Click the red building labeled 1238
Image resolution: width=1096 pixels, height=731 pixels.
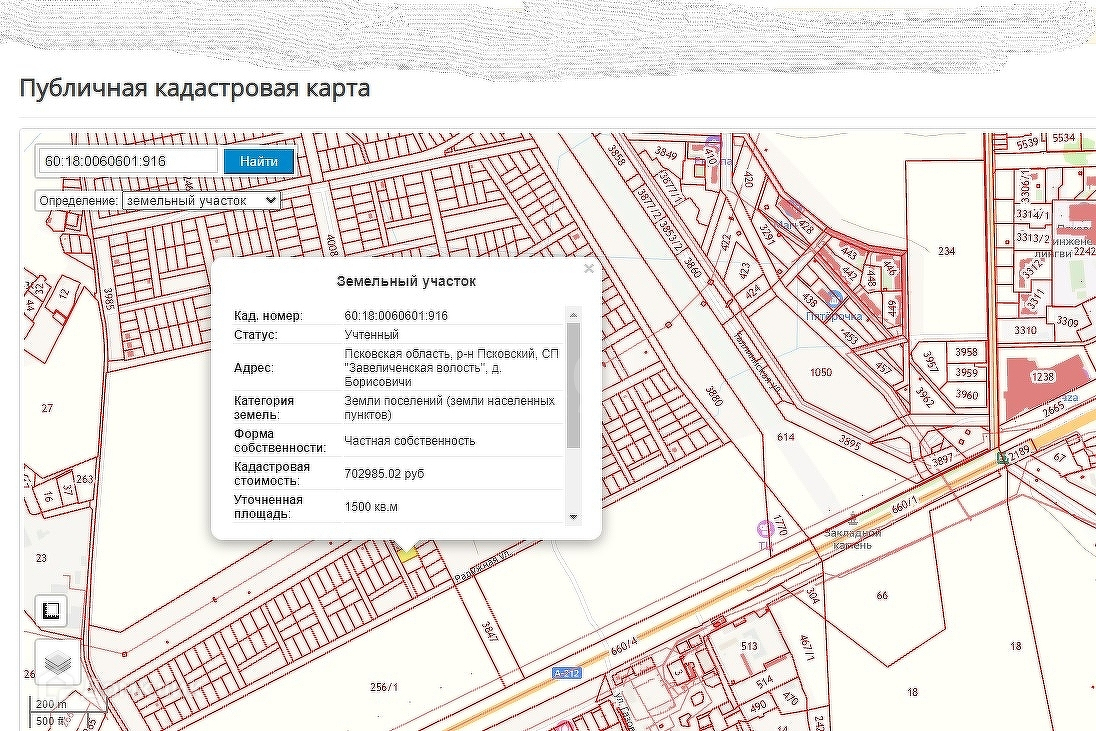click(1043, 378)
